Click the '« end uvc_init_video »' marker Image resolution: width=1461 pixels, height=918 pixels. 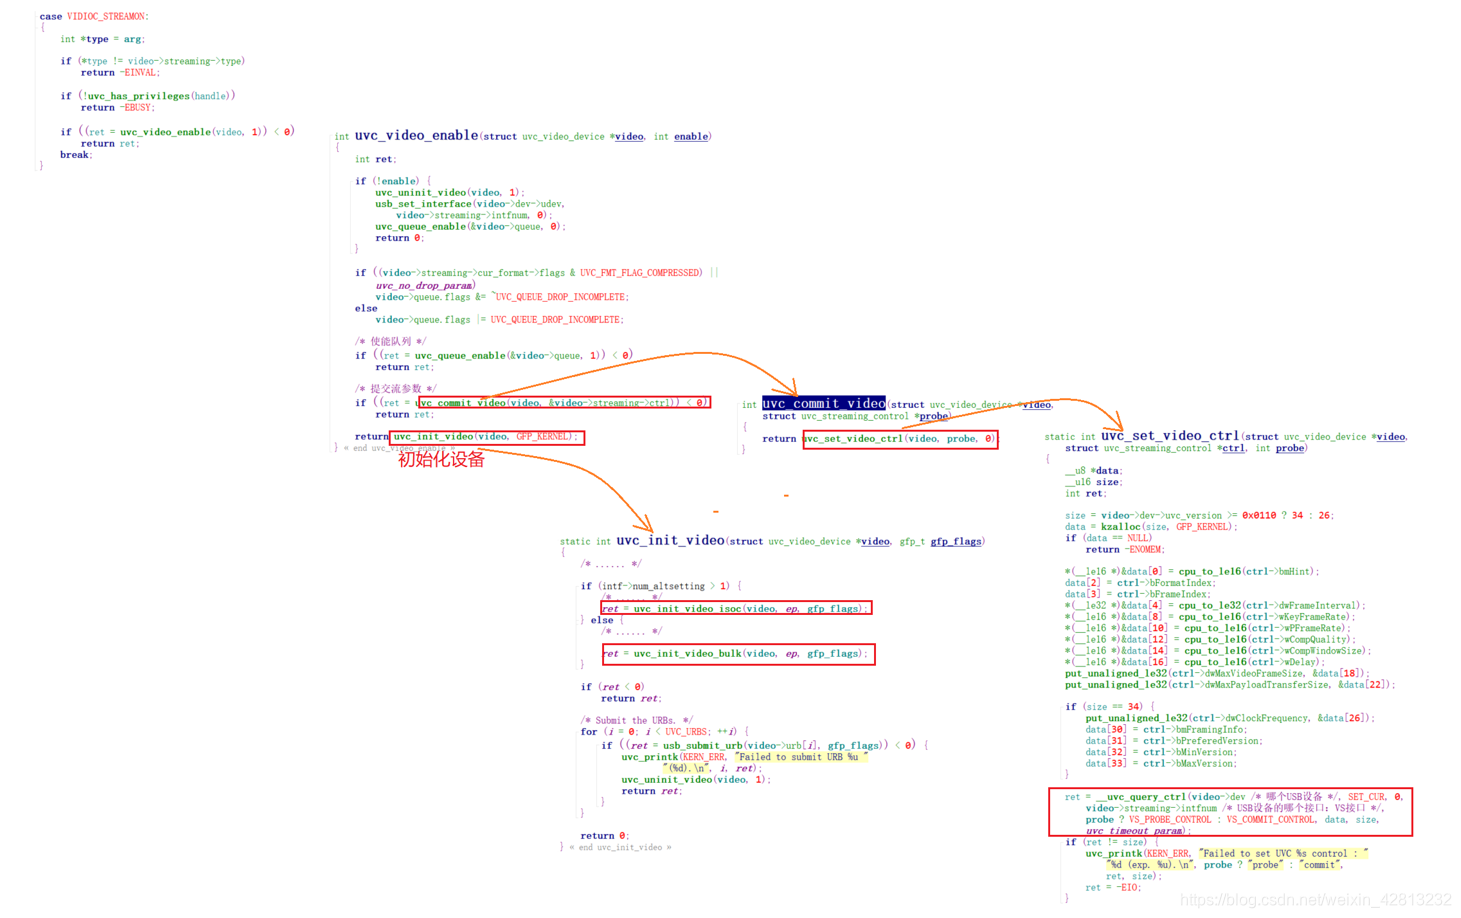point(620,847)
